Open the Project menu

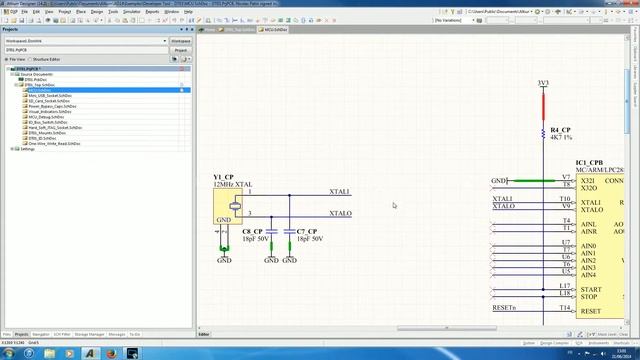click(64, 12)
